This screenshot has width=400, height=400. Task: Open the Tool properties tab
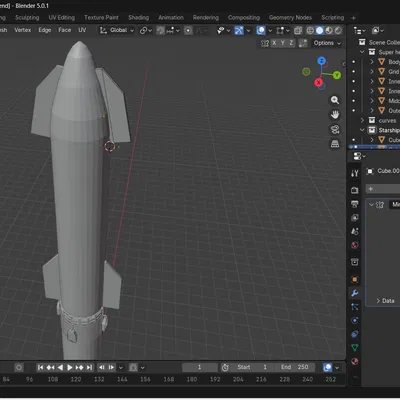(355, 173)
